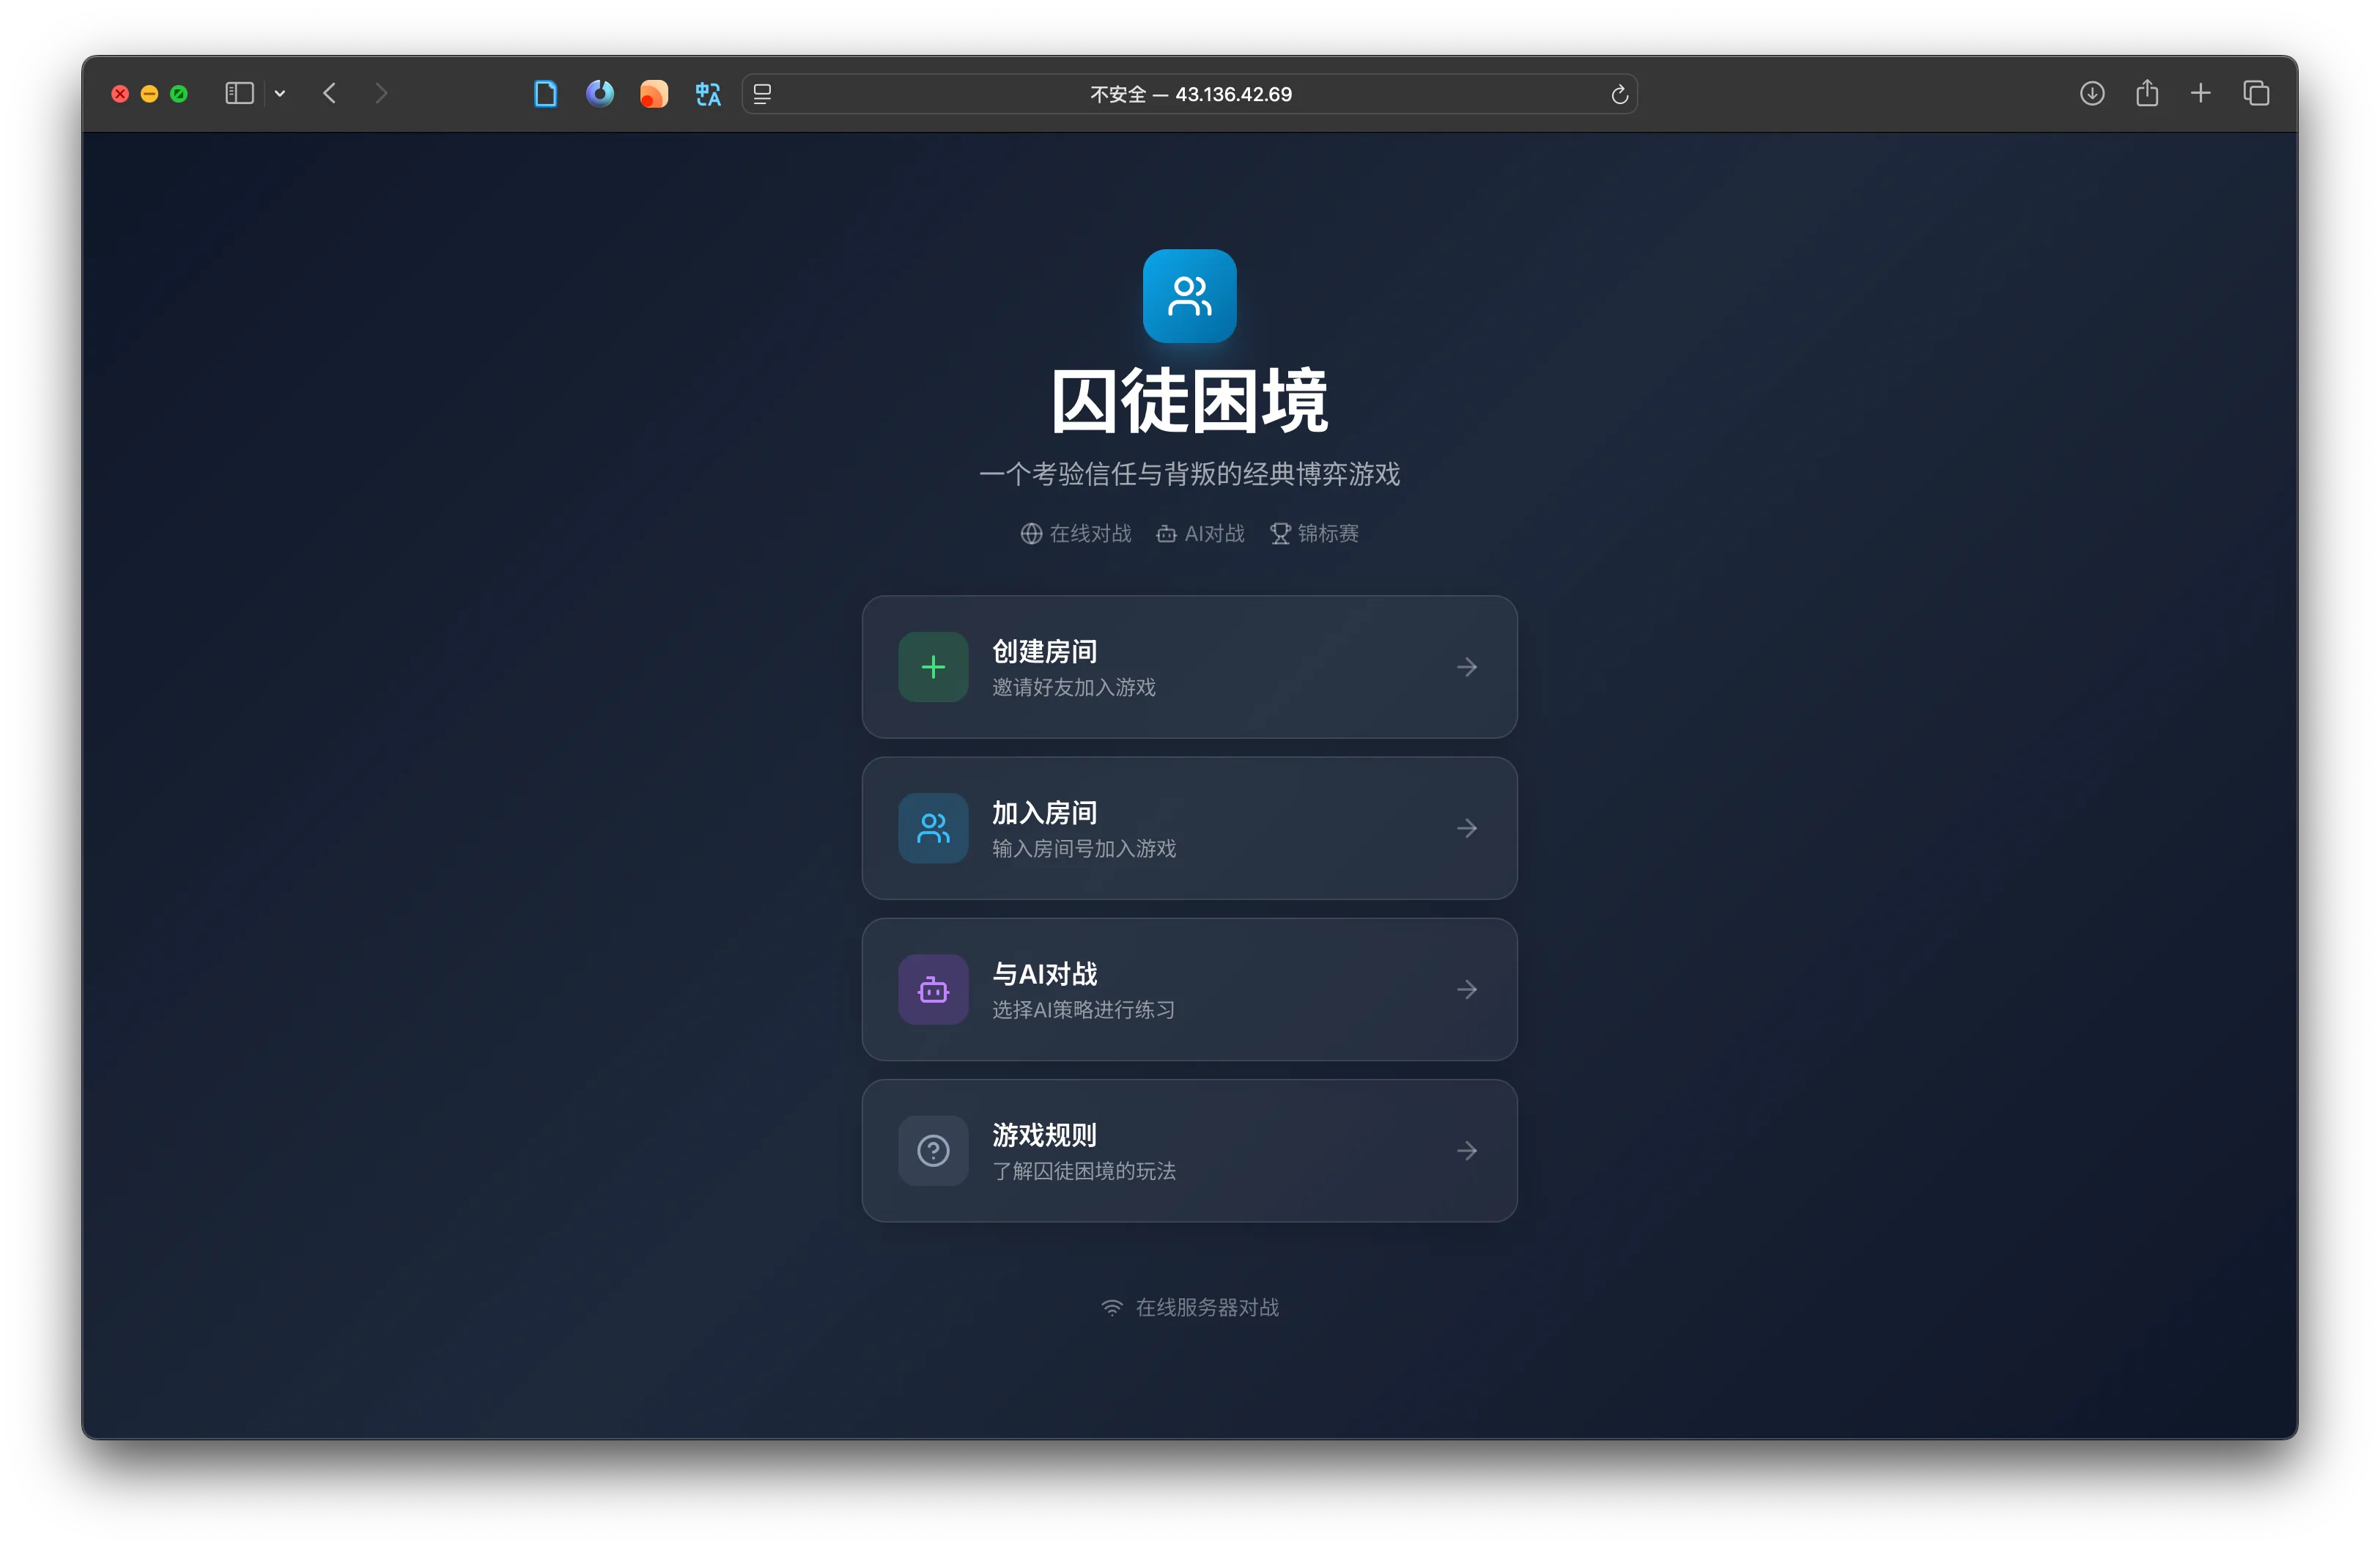Click the question mark icon for 游戏规则

tap(933, 1151)
